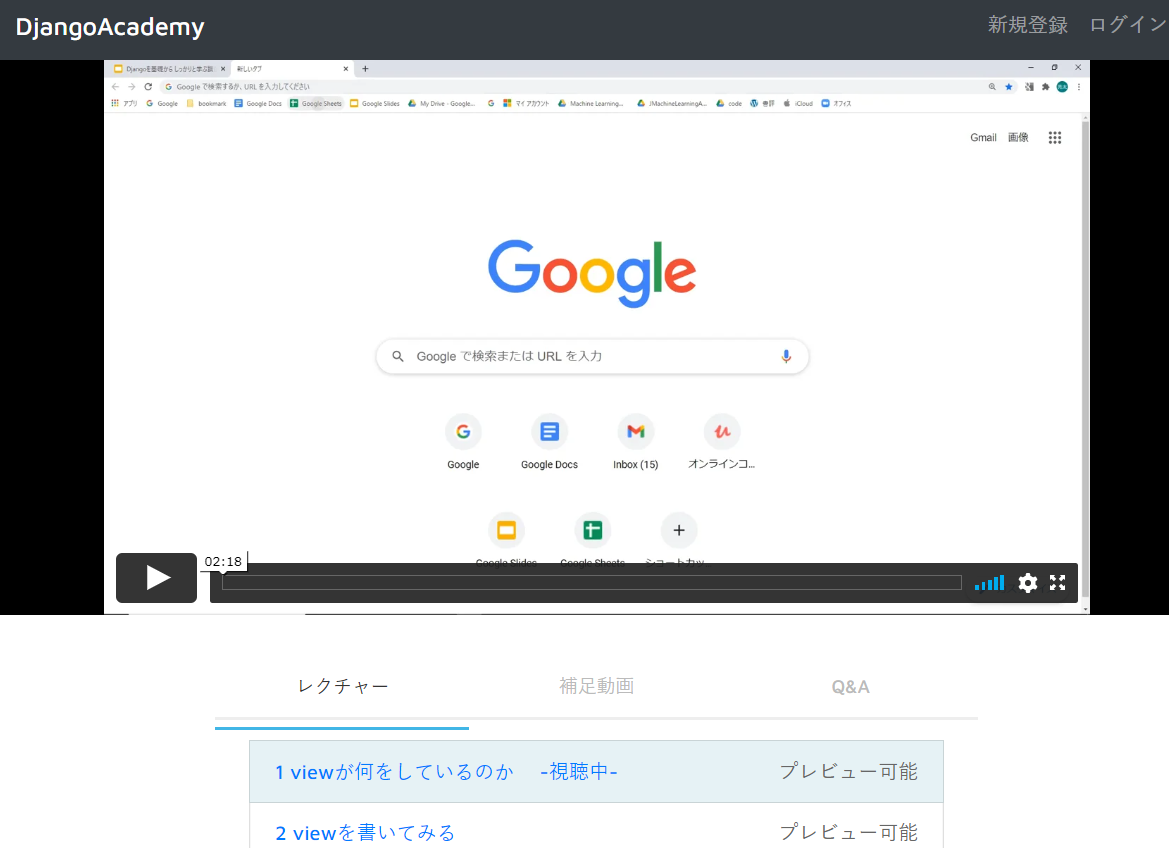Click the video progress seek bar
The image size is (1169, 848).
pos(590,583)
